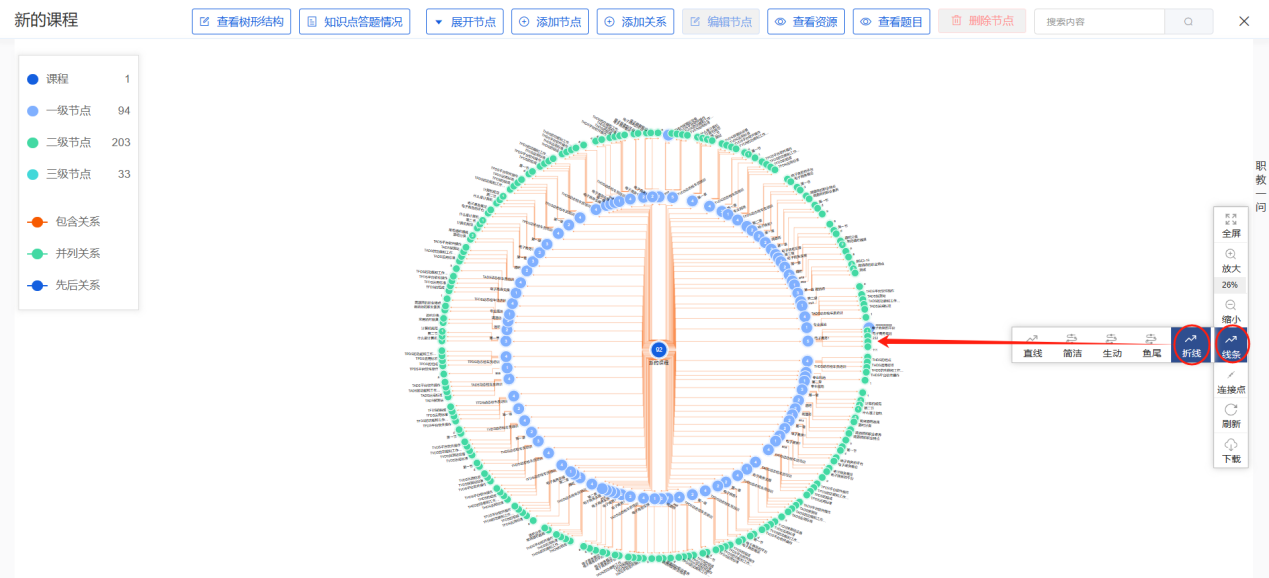Open 查看树形结构 tree structure view
Image resolution: width=1269 pixels, height=578 pixels.
(241, 21)
